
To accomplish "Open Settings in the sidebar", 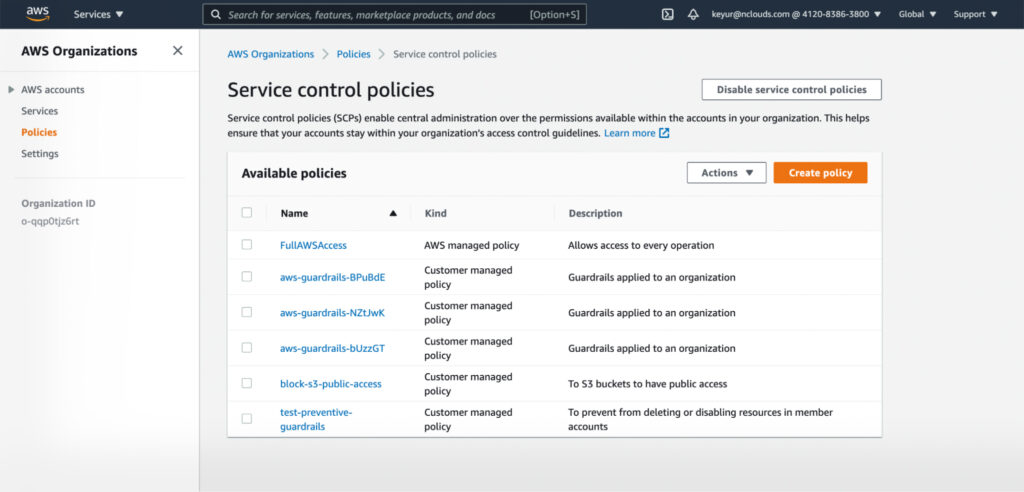I will 40,154.
